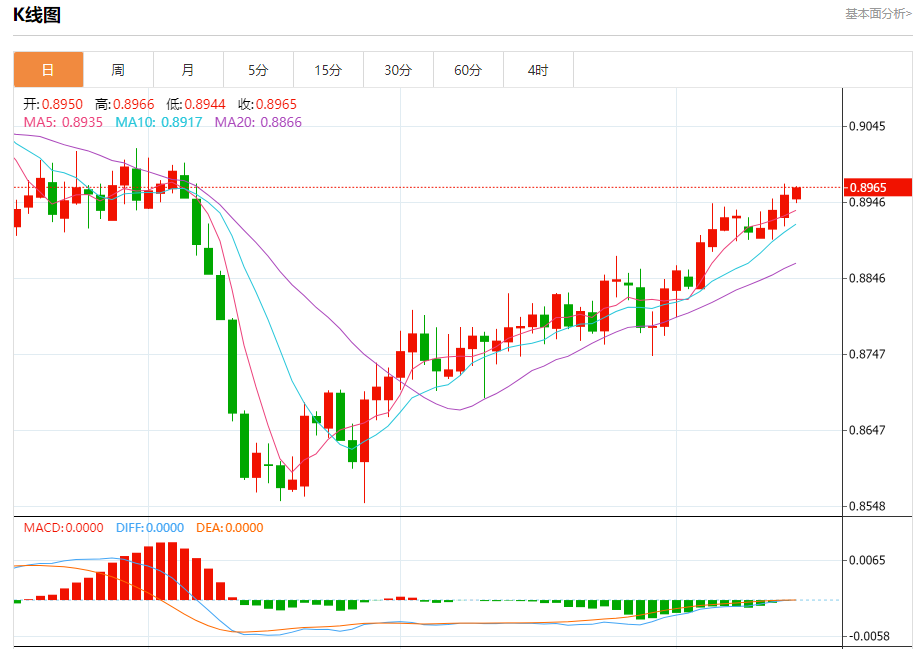Viewport: 922px width, 649px height.
Task: Click the 0.8946 price axis label
Action: click(867, 202)
